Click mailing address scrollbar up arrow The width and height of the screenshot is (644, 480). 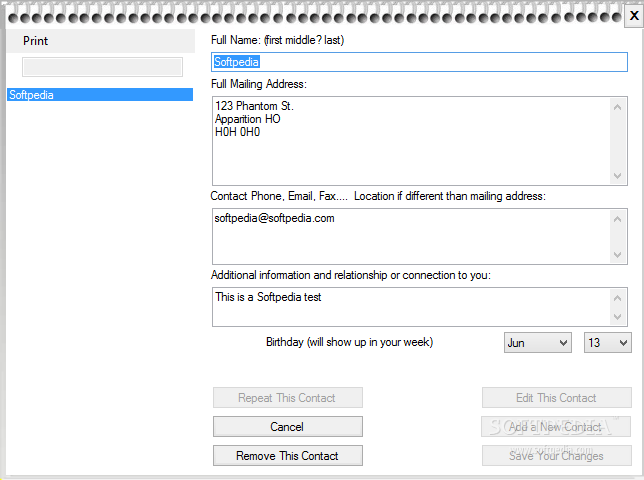(x=617, y=107)
